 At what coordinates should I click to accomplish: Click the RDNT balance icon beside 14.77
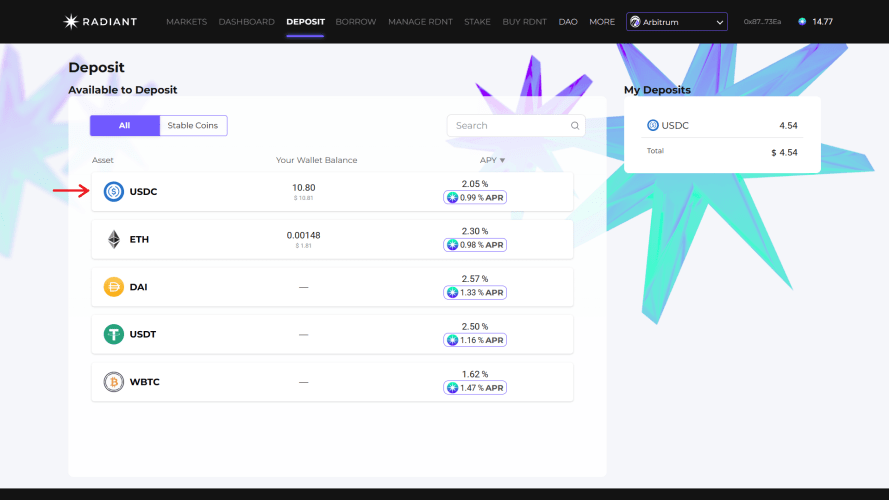pos(802,22)
